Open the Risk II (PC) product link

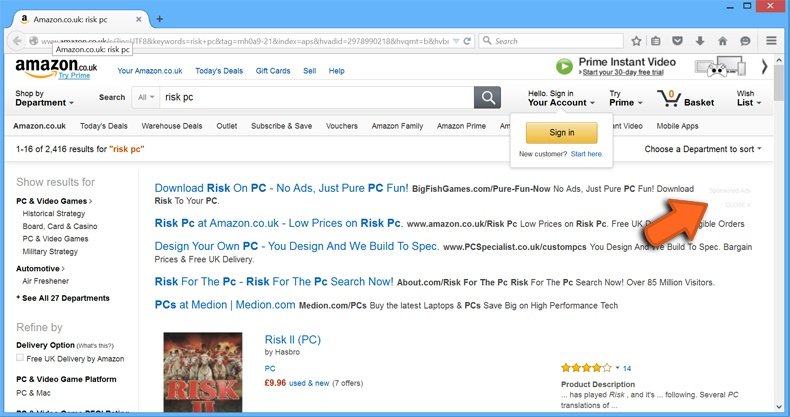pyautogui.click(x=293, y=339)
